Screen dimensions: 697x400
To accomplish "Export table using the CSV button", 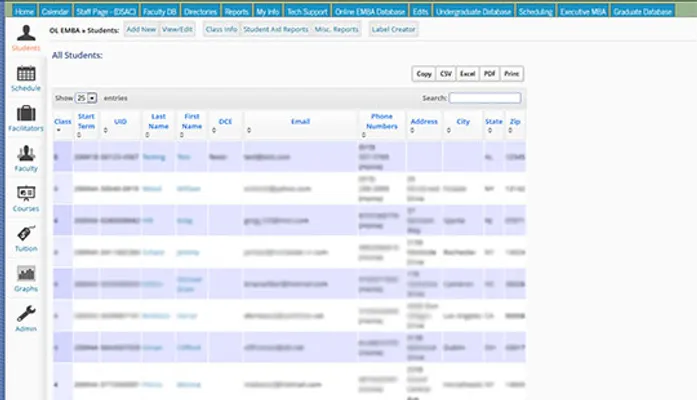I will [x=447, y=74].
